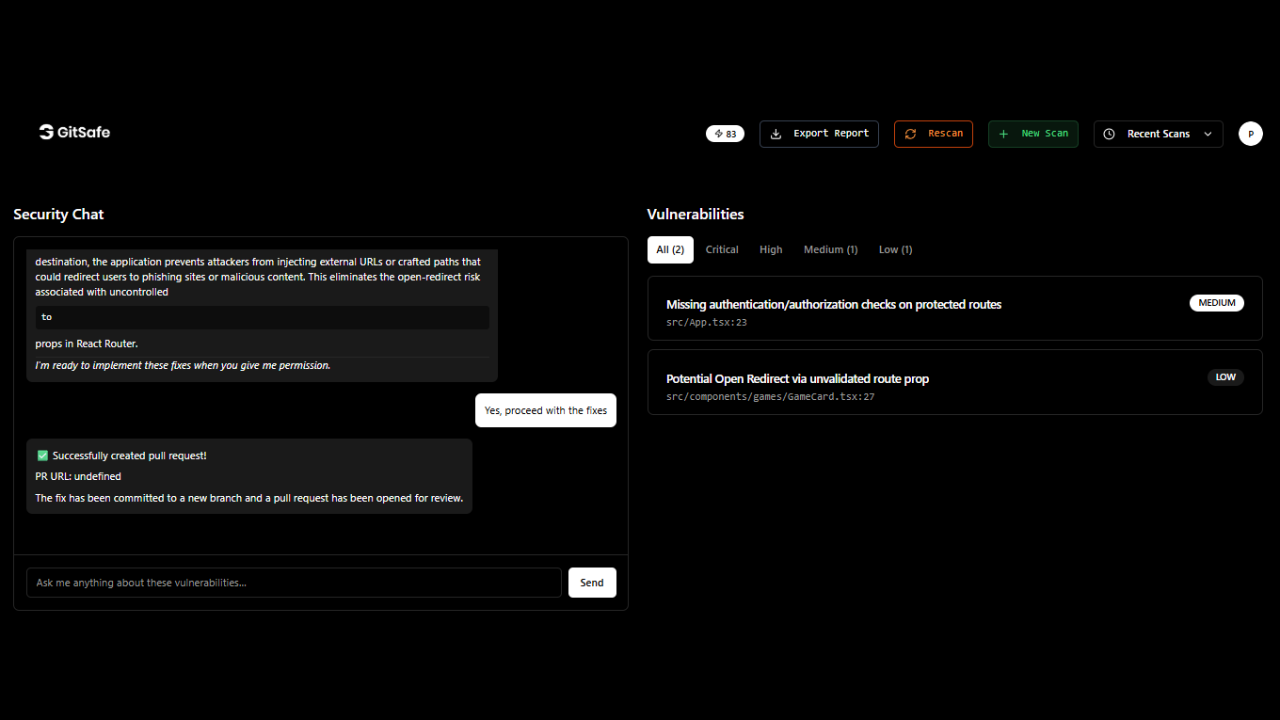The height and width of the screenshot is (720, 1280).
Task: Click the green checkmark in the pull request message
Action: pyautogui.click(x=42, y=455)
